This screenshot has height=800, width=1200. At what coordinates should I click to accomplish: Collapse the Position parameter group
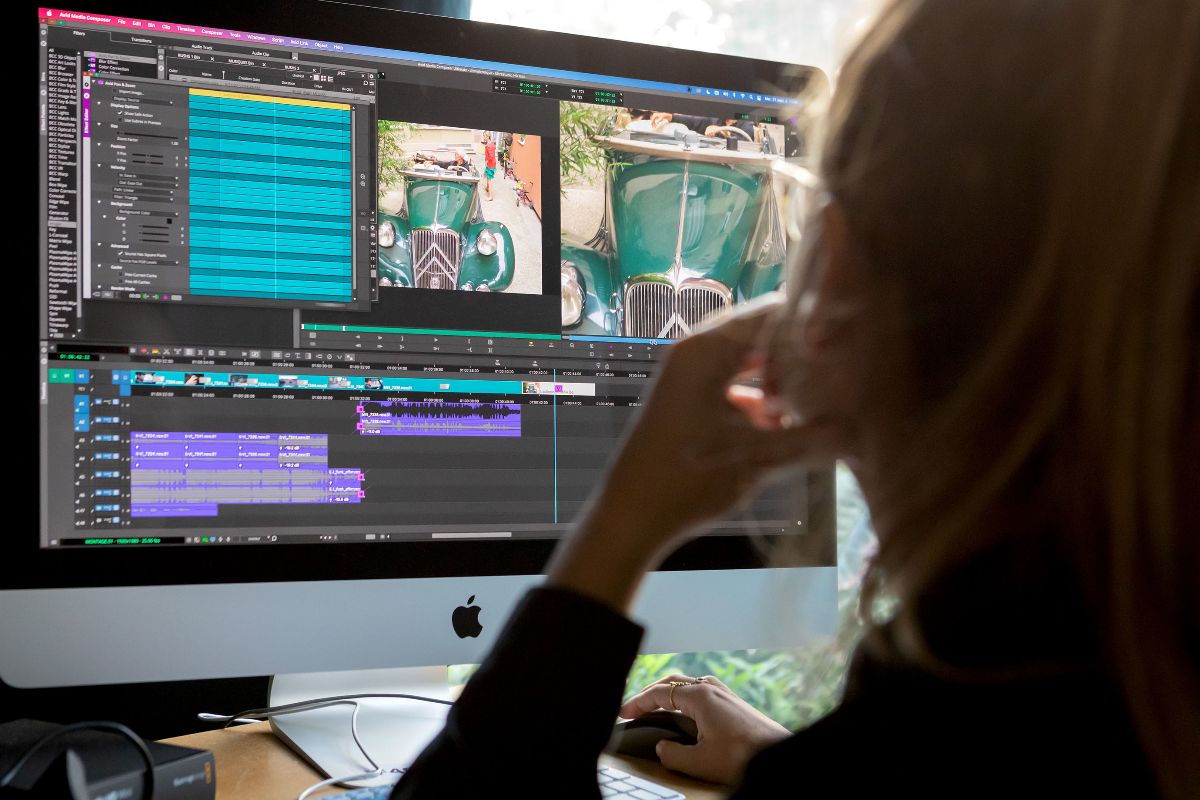click(99, 145)
